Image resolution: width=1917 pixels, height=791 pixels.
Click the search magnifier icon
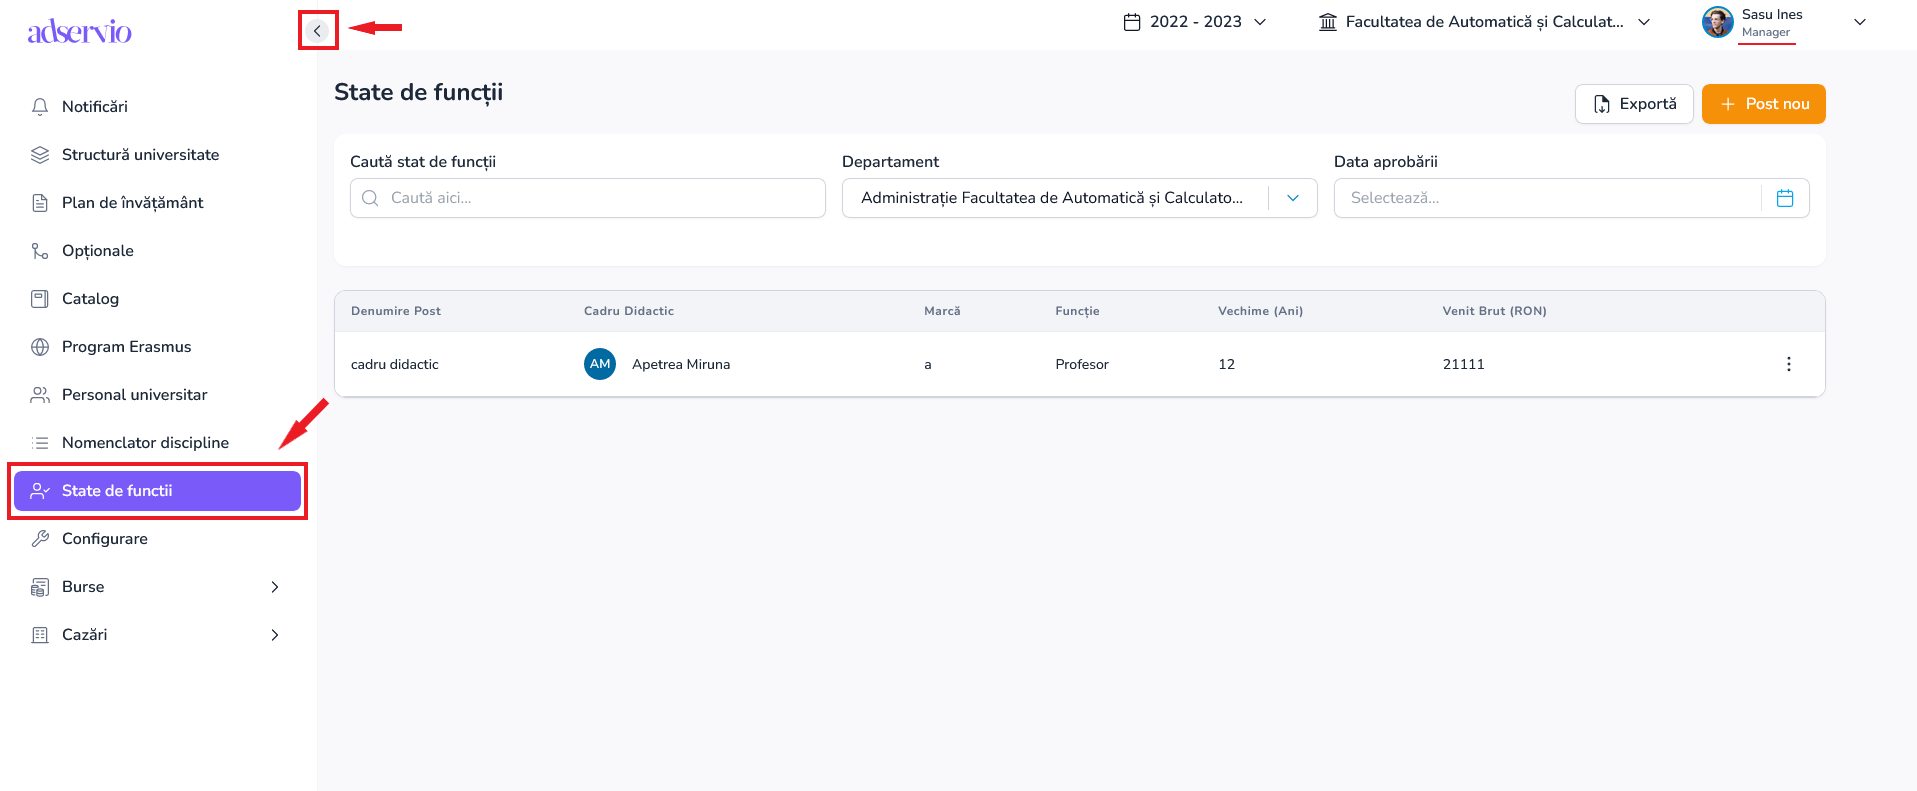point(370,198)
